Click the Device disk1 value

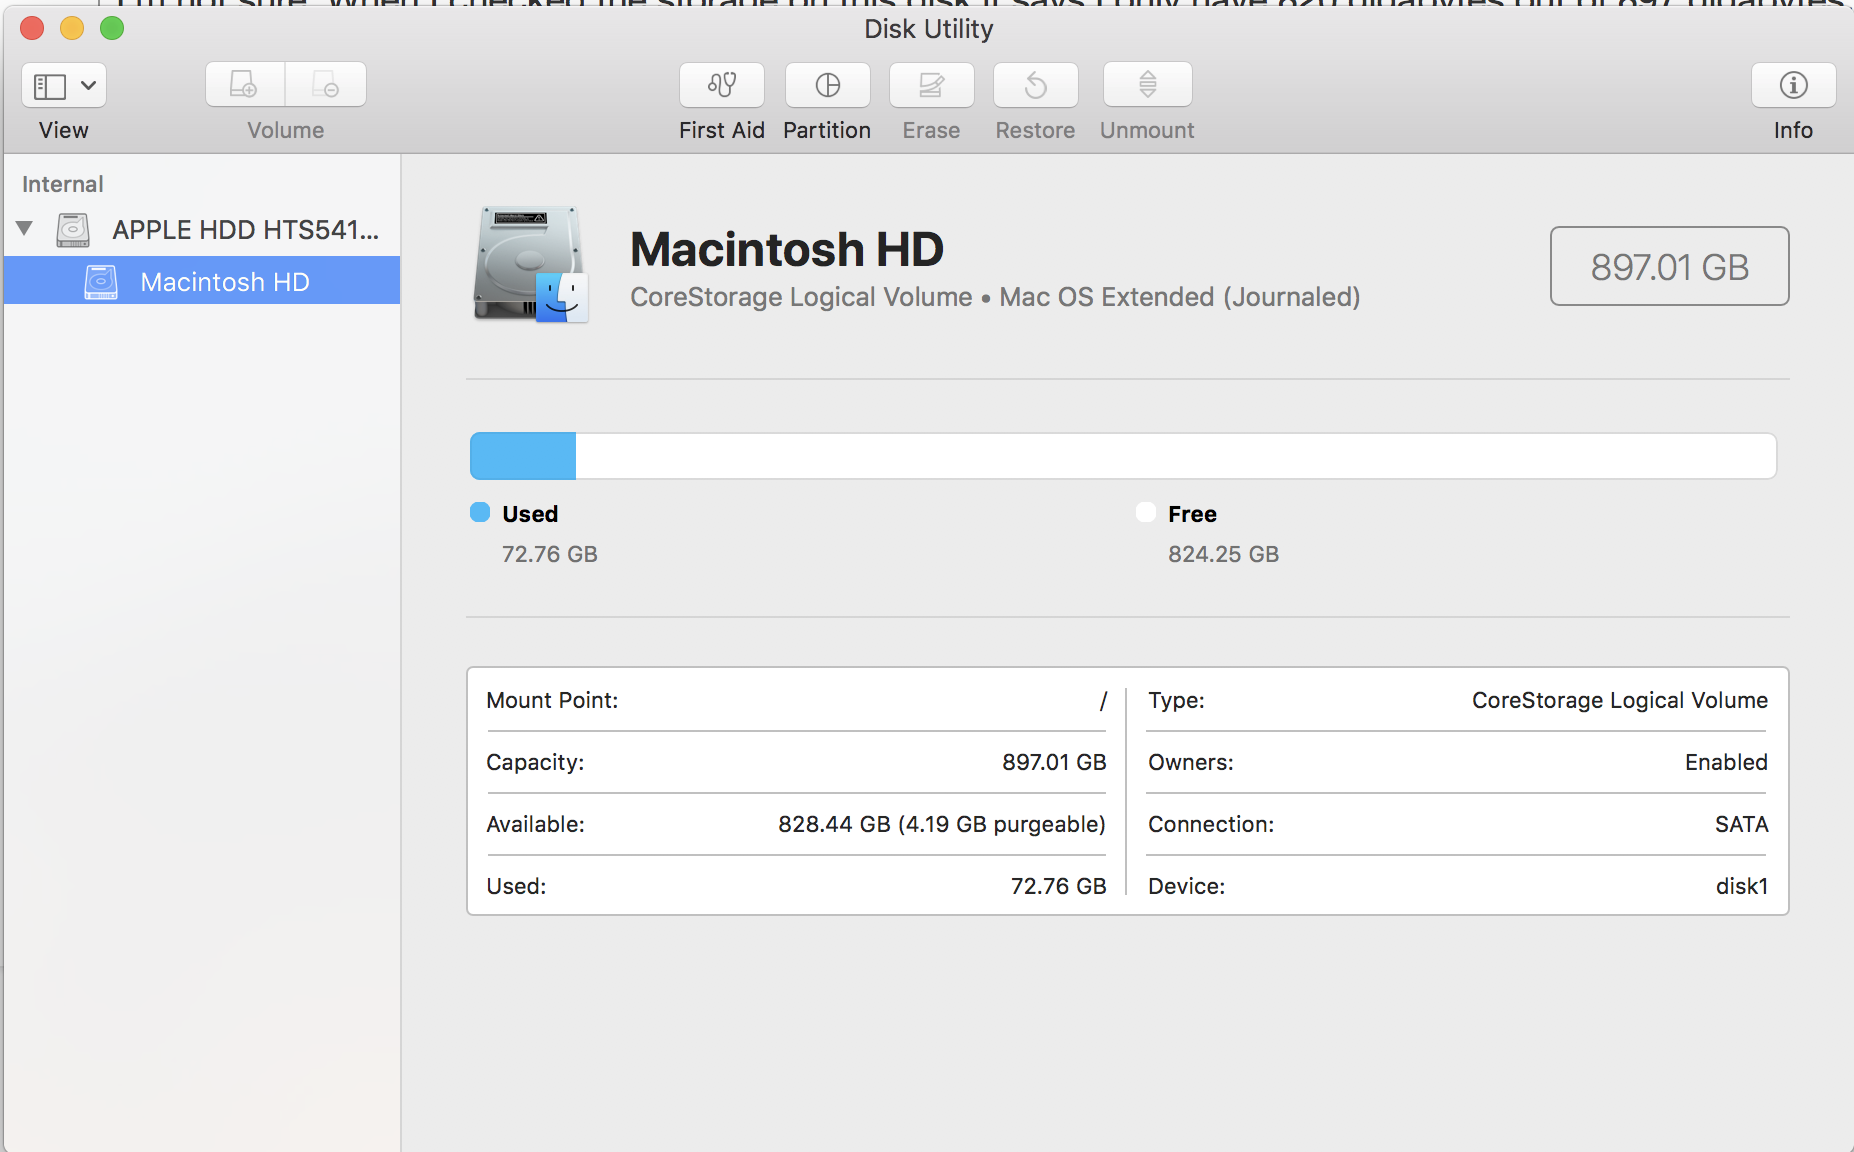pos(1742,886)
